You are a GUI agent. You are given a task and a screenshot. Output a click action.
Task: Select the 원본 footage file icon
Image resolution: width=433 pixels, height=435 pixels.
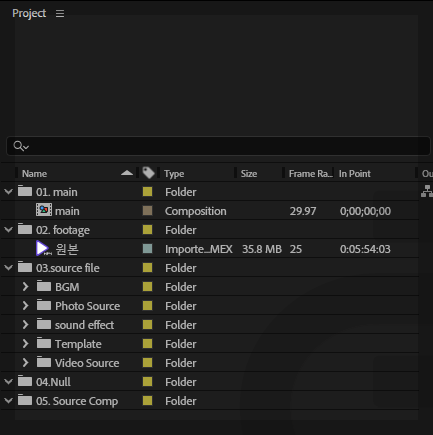44,249
